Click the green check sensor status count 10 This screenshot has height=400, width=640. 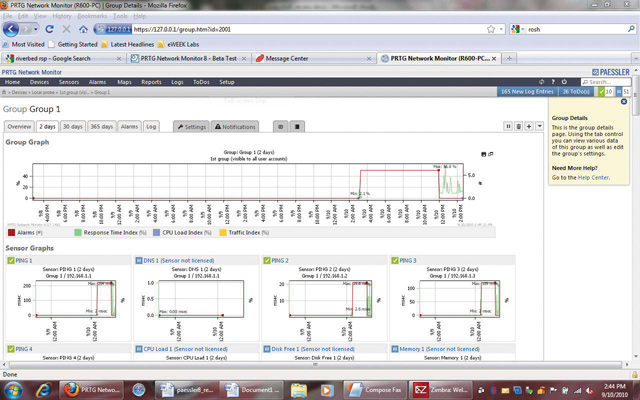606,91
